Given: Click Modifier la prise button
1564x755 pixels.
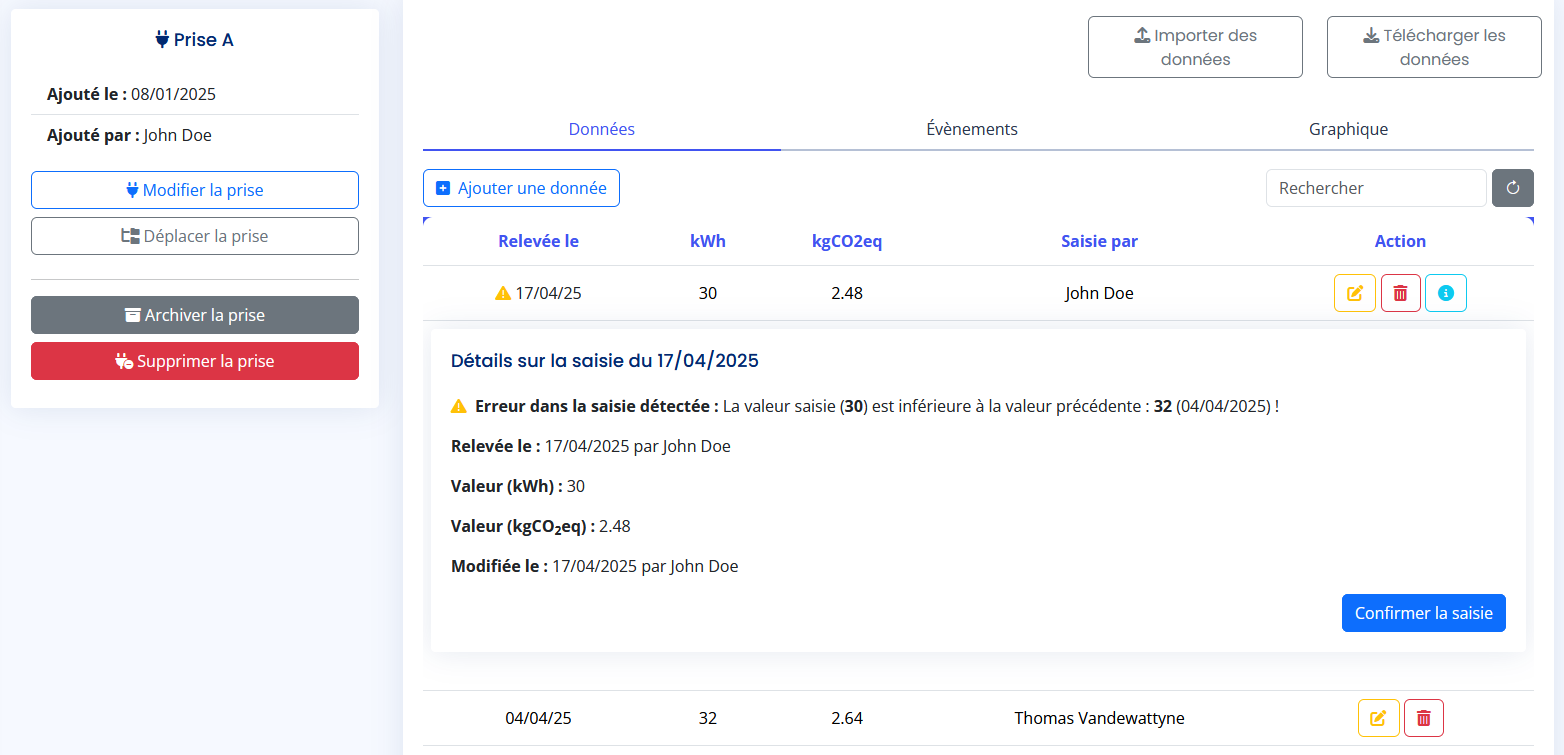Looking at the screenshot, I should point(195,190).
